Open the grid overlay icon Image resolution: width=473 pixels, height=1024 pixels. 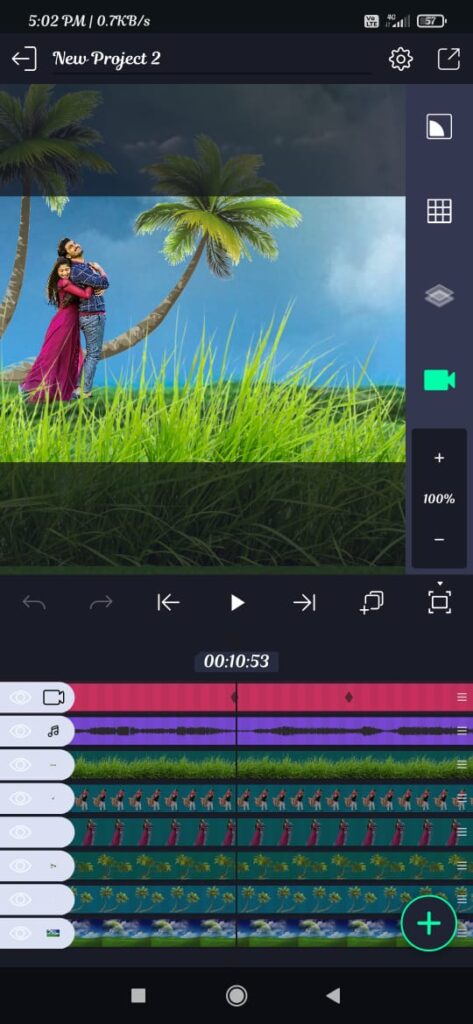pos(439,211)
